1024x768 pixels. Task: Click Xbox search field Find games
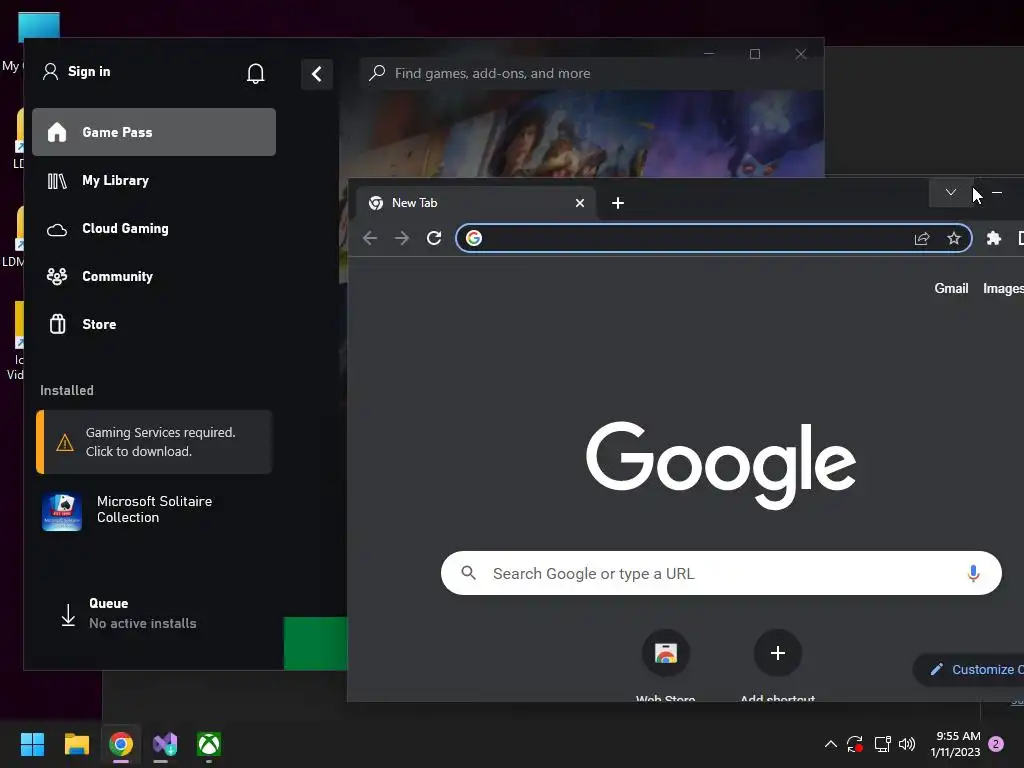pyautogui.click(x=591, y=73)
